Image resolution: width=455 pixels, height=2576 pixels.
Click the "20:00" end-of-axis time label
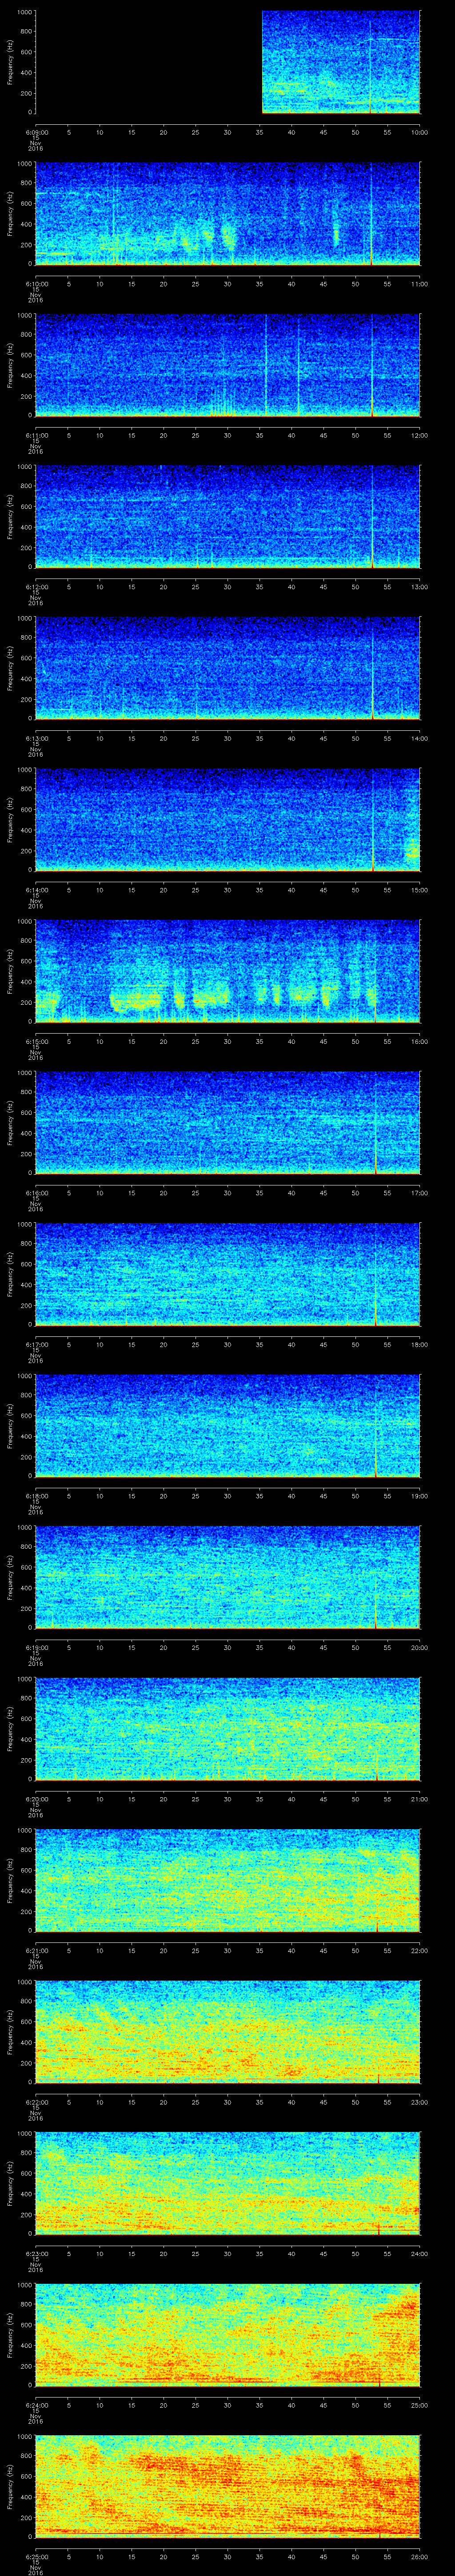pyautogui.click(x=420, y=1647)
